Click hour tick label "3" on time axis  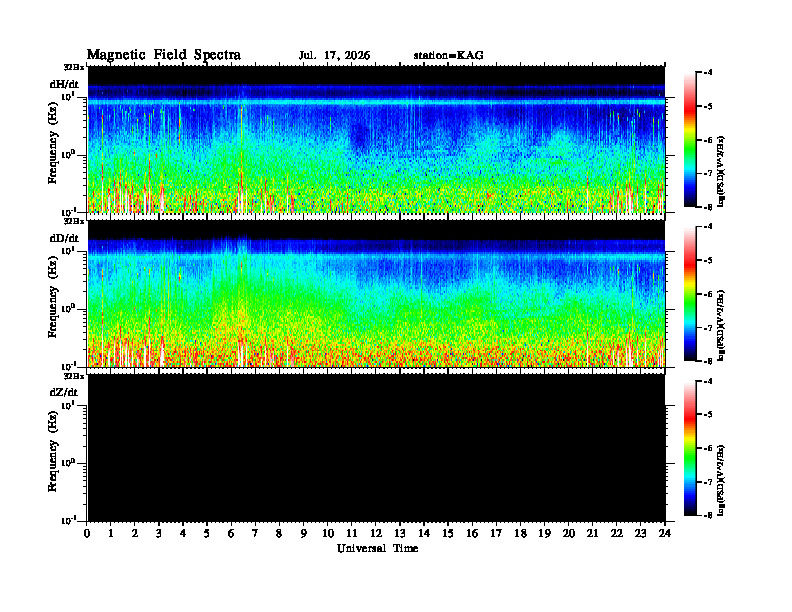tap(159, 534)
